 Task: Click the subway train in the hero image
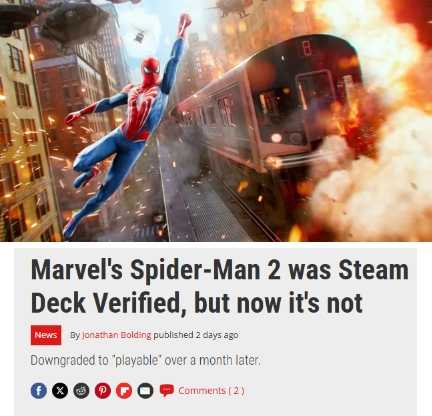click(267, 110)
